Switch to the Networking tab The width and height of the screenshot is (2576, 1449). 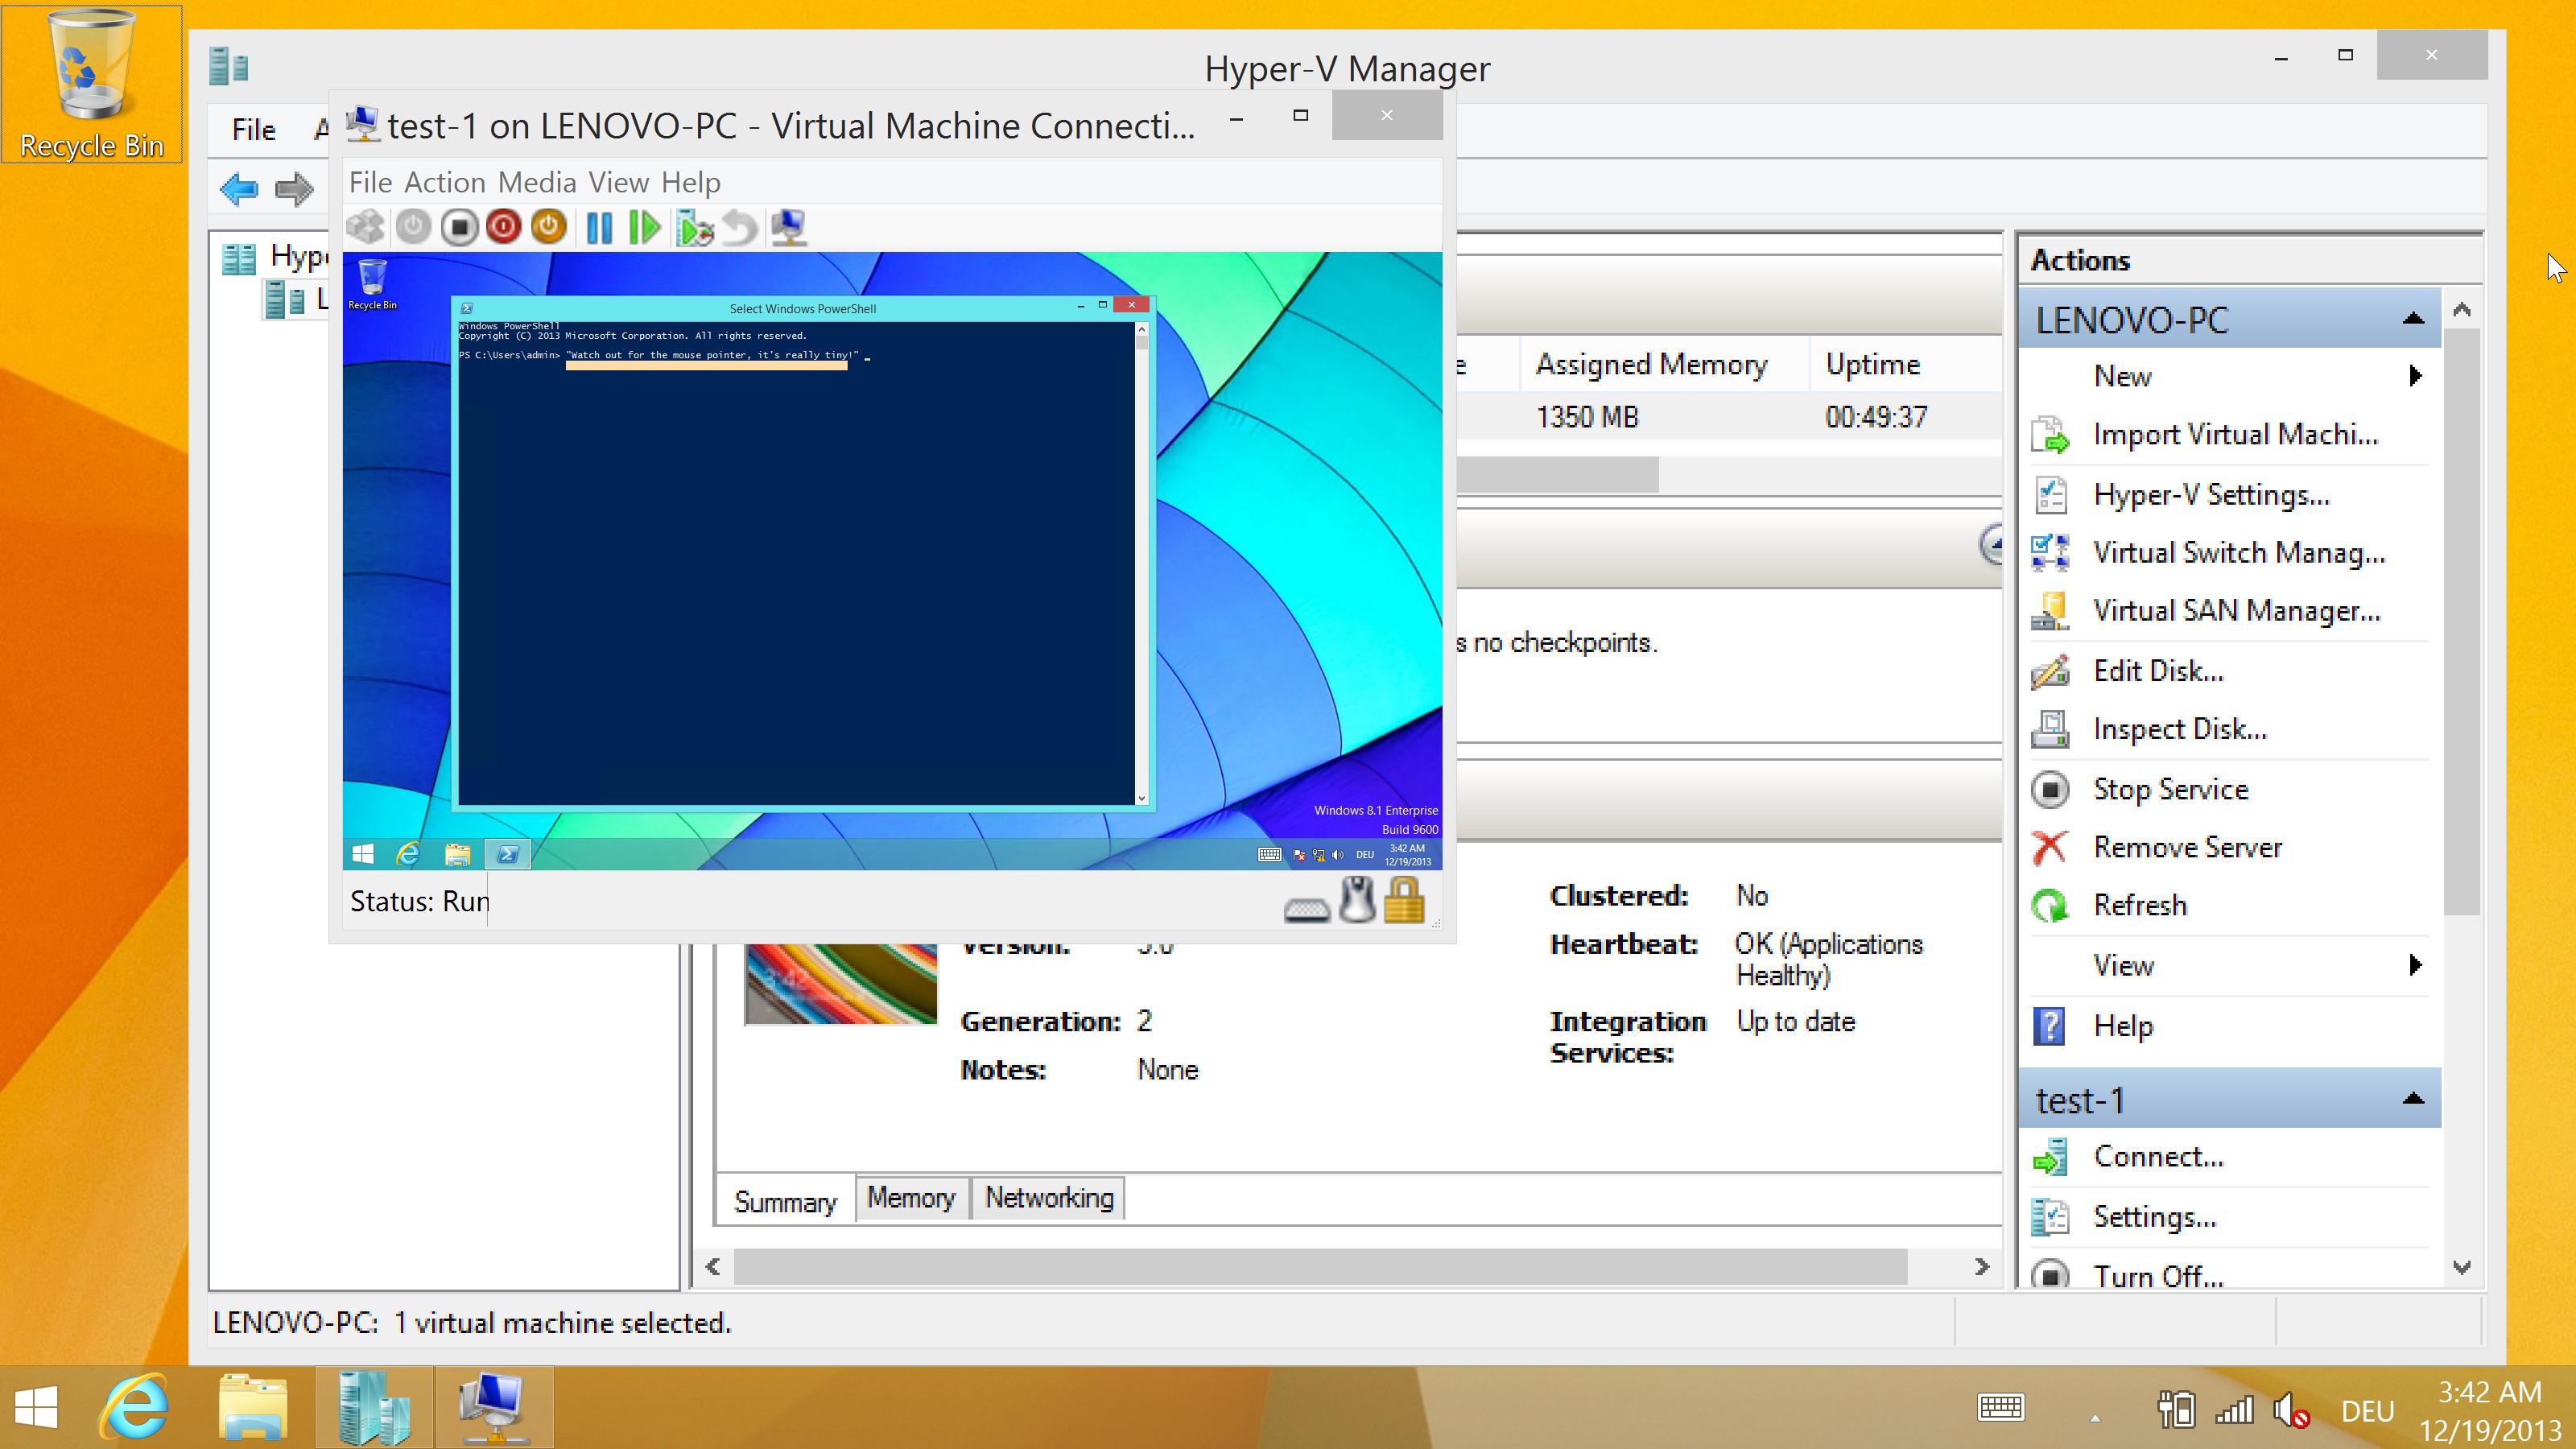(1049, 1198)
